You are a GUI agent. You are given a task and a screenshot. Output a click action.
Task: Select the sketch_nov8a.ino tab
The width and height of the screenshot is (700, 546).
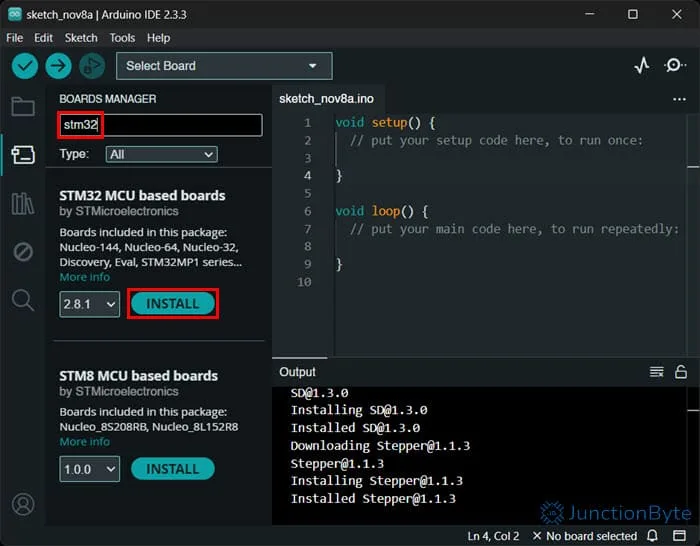[326, 99]
